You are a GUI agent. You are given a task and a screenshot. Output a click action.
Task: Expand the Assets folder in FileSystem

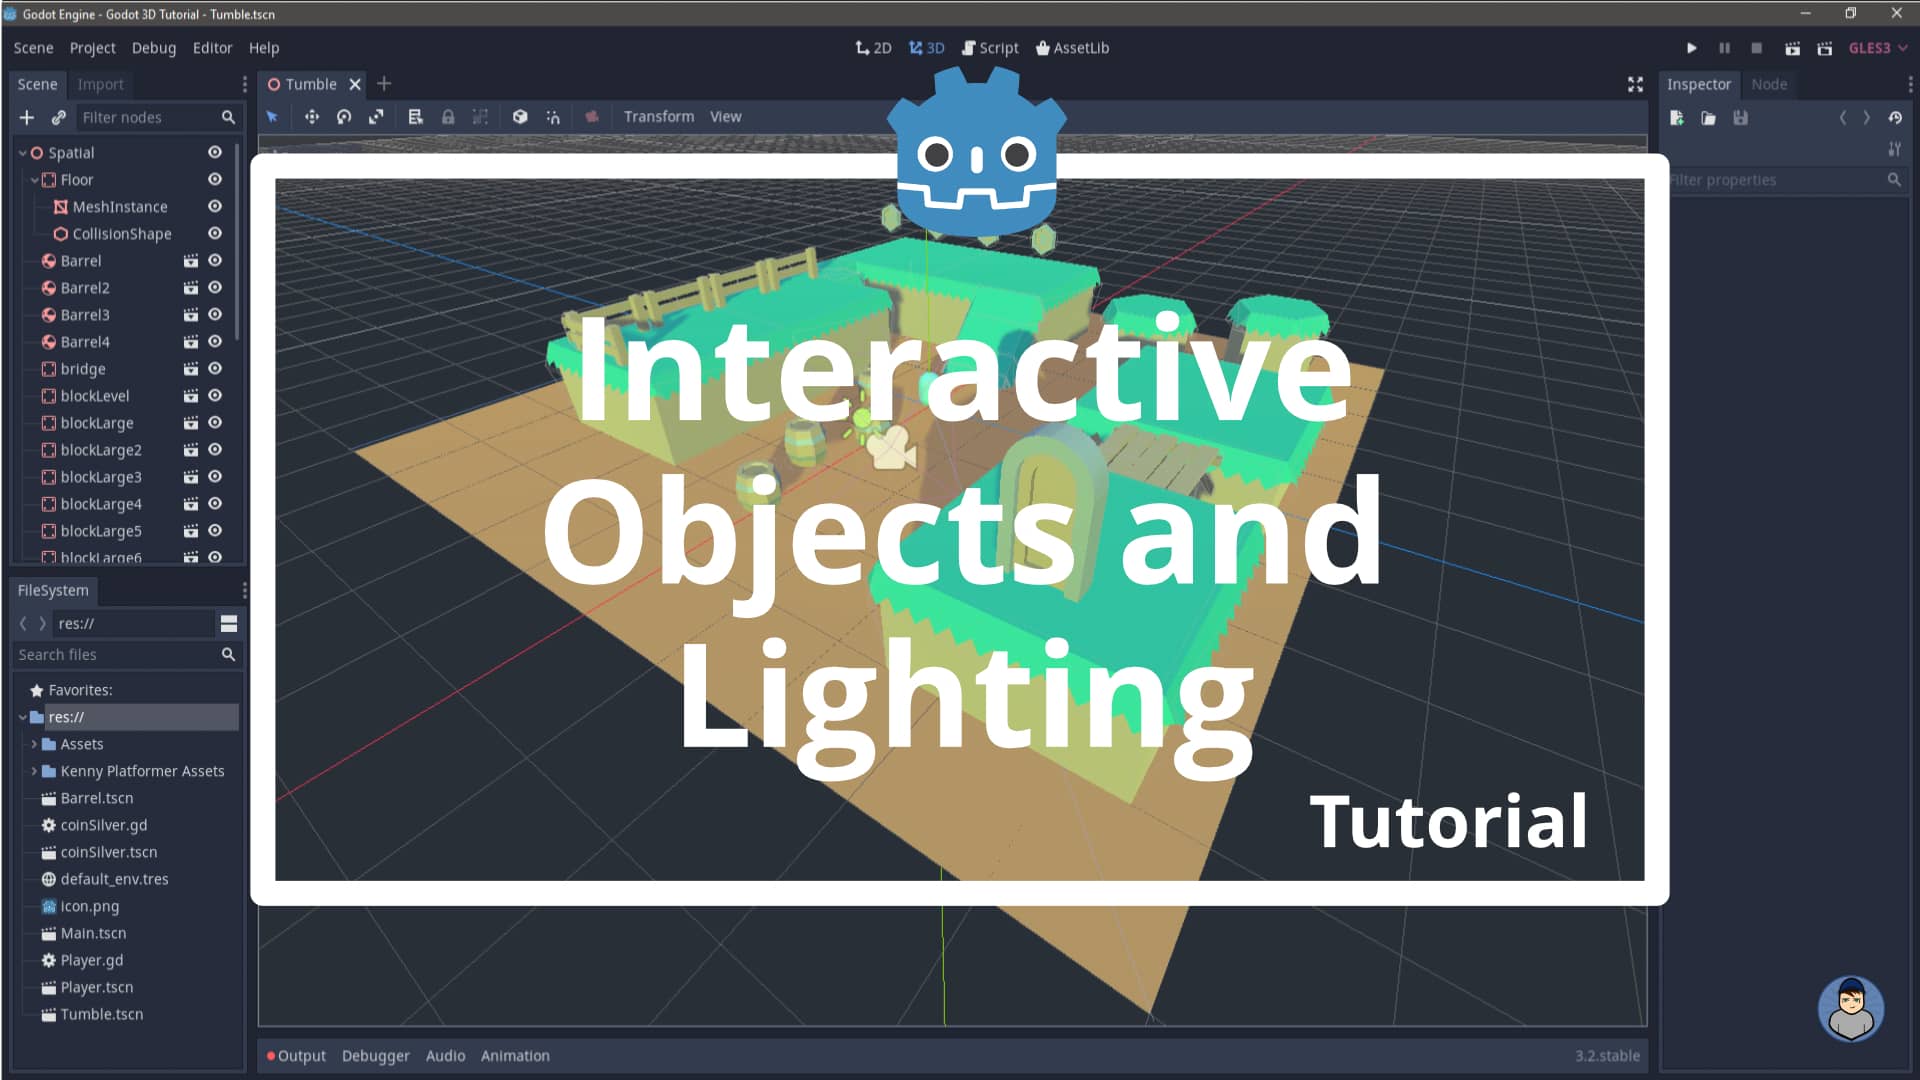pos(36,744)
